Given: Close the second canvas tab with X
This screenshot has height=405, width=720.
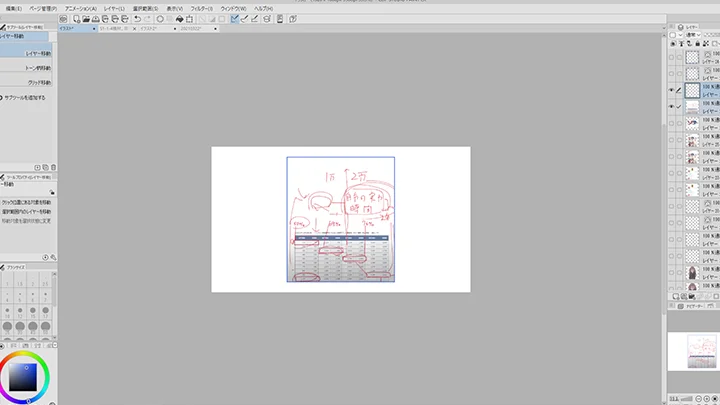Looking at the screenshot, I should pos(134,29).
